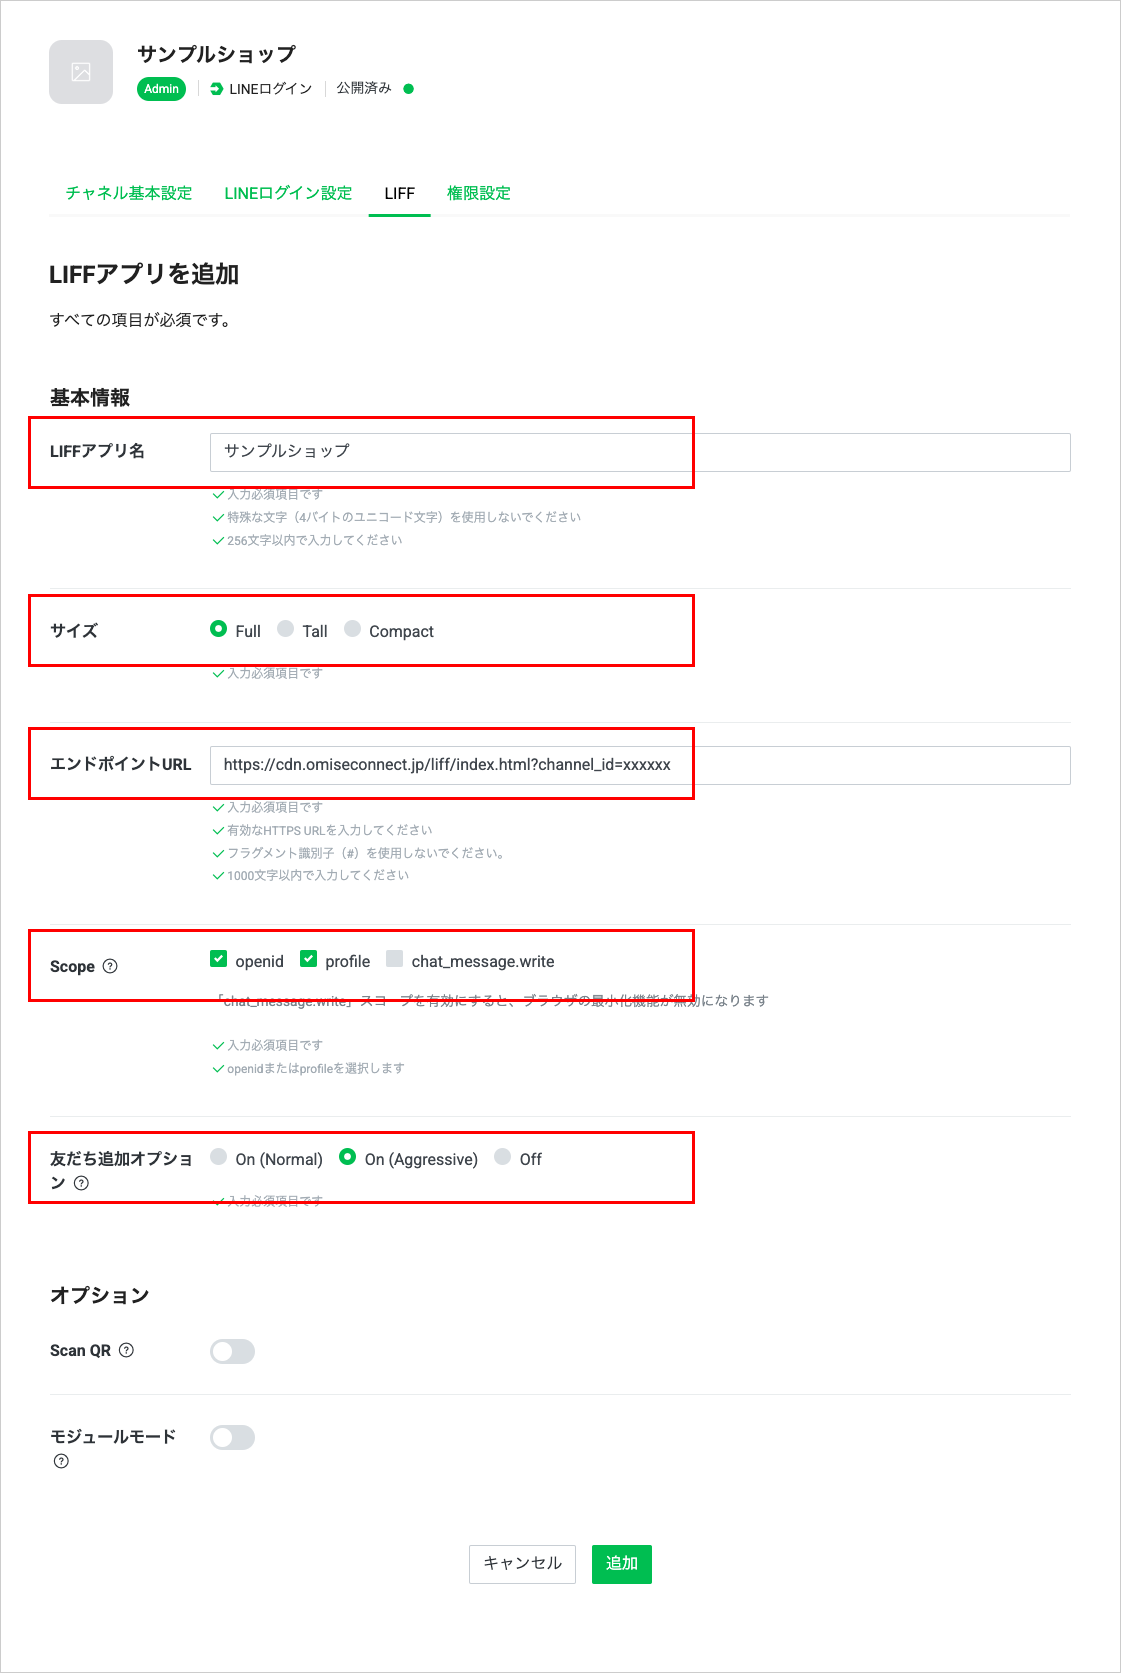Click into the エンドポイントURL field

[x=640, y=765]
